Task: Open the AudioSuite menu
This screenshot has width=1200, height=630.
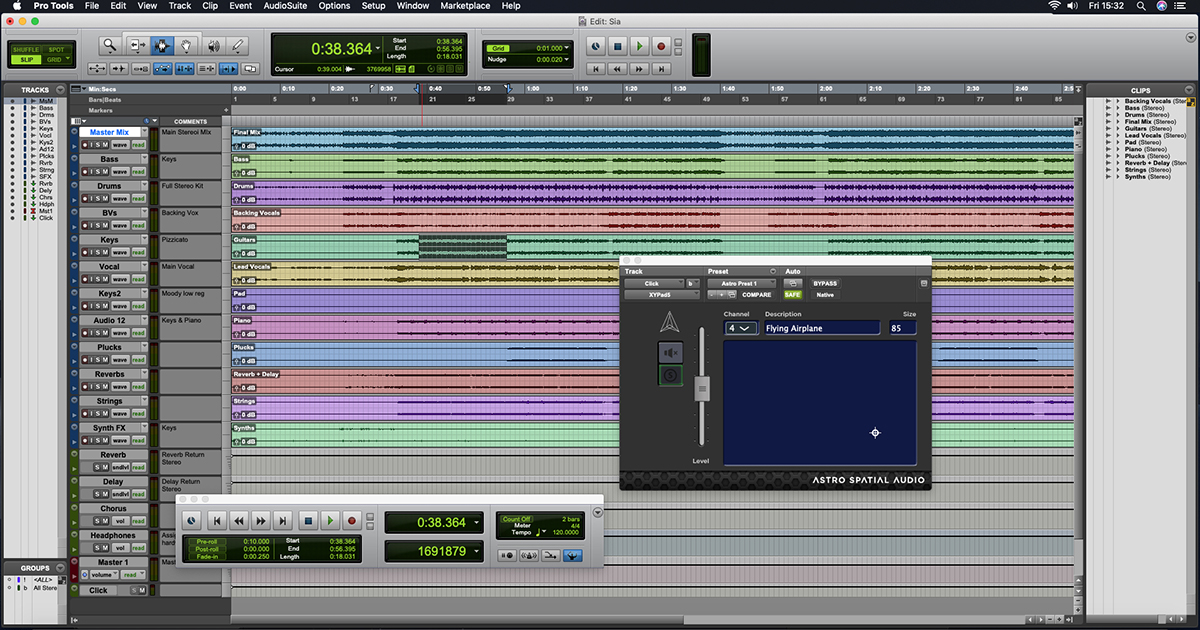Action: pos(285,6)
